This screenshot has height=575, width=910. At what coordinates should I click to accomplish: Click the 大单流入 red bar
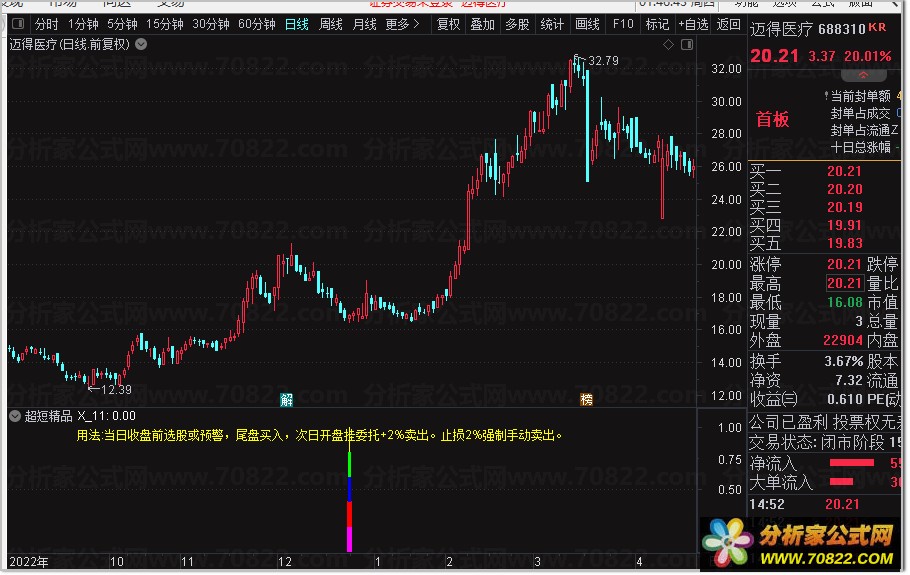click(841, 482)
